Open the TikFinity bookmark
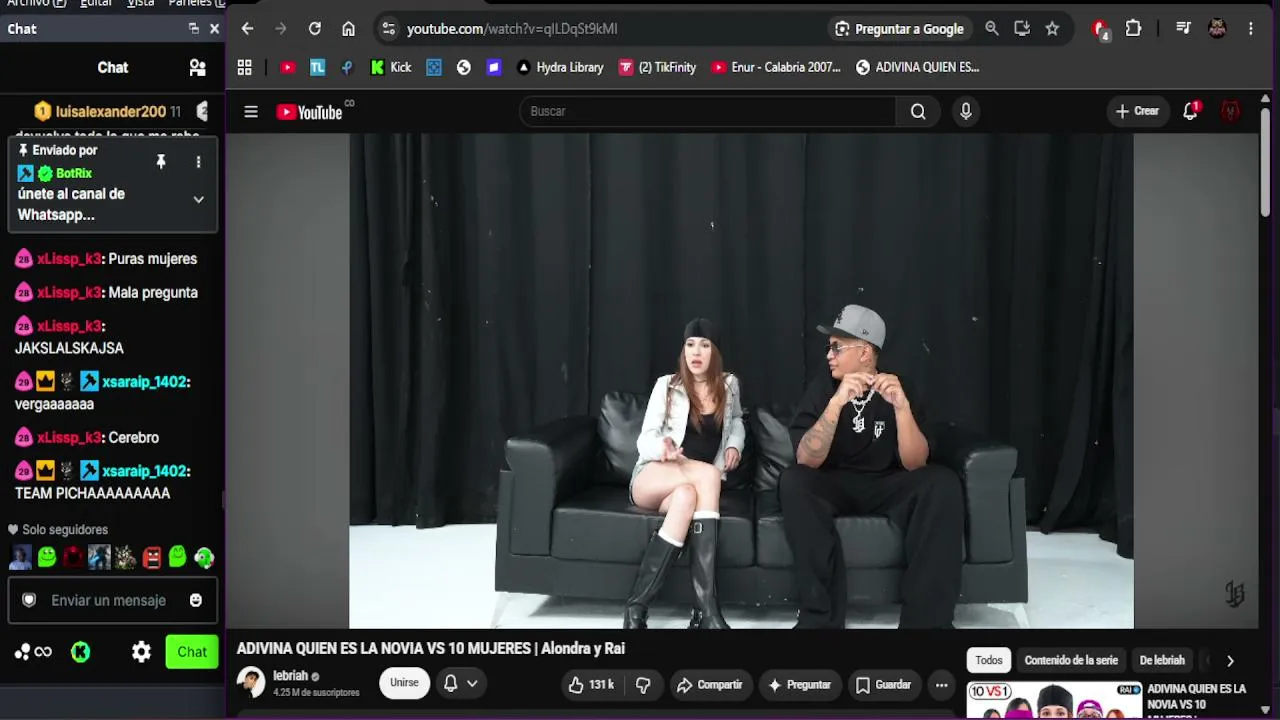This screenshot has height=720, width=1280. pyautogui.click(x=657, y=67)
